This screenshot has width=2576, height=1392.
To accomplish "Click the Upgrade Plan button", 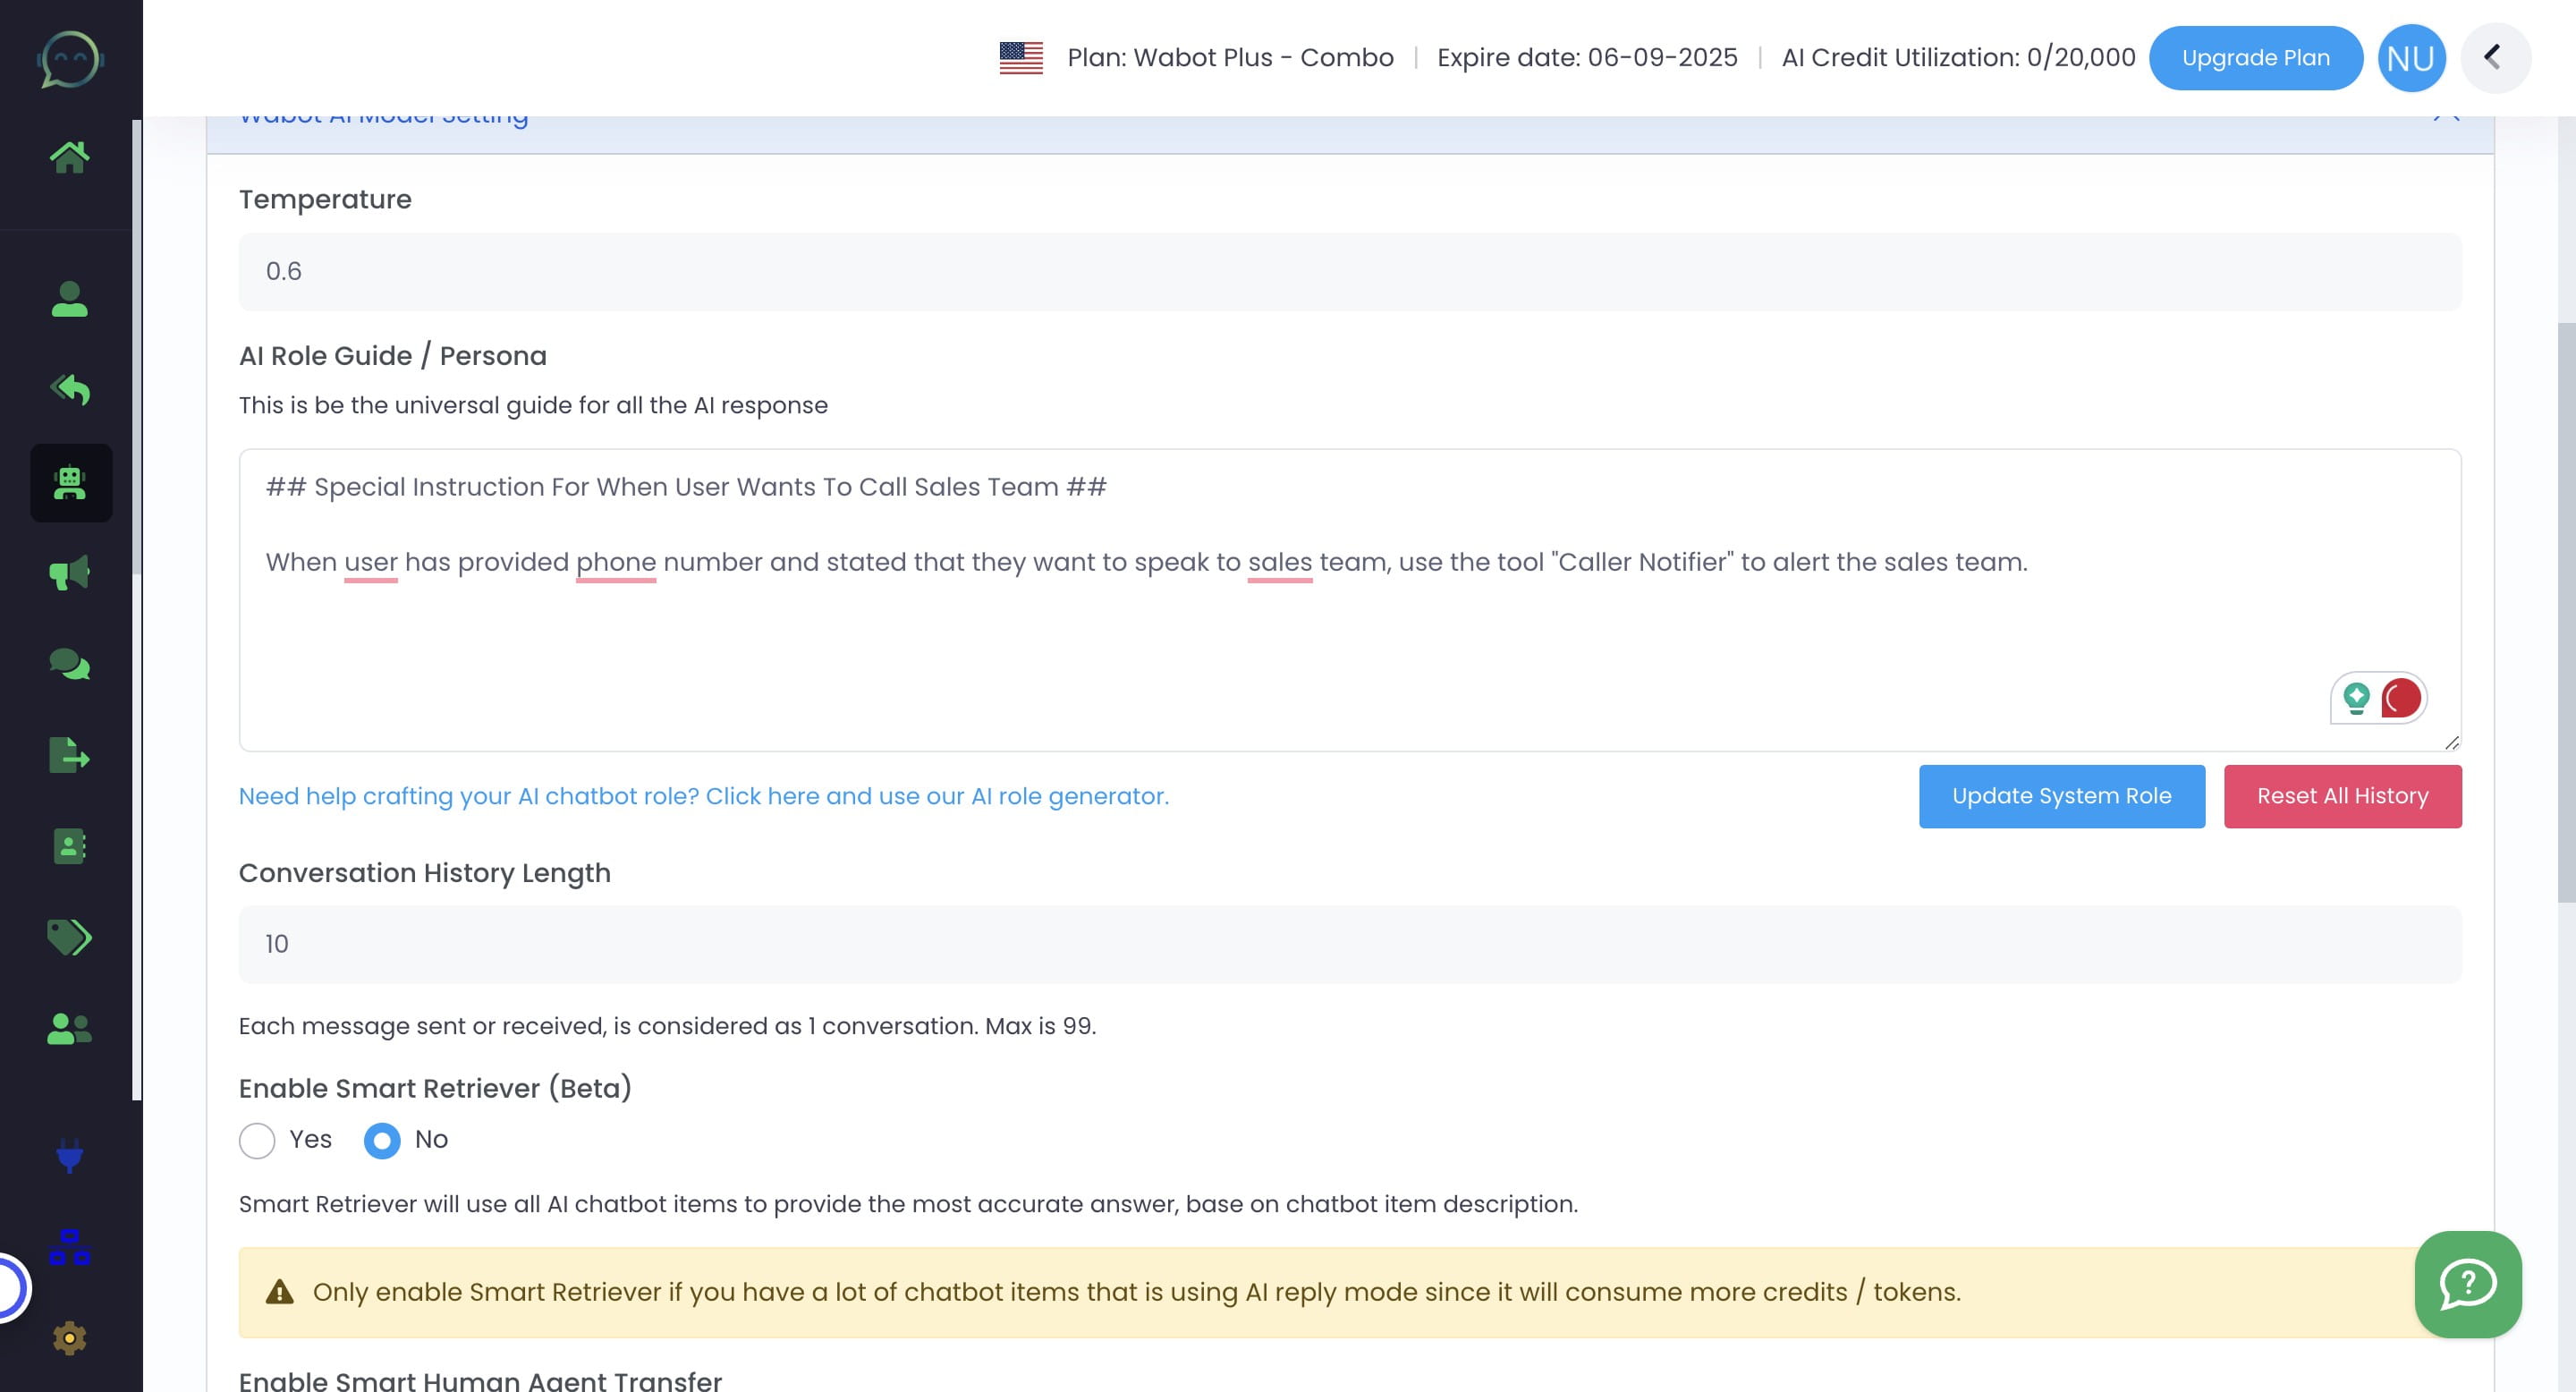I will [2257, 57].
